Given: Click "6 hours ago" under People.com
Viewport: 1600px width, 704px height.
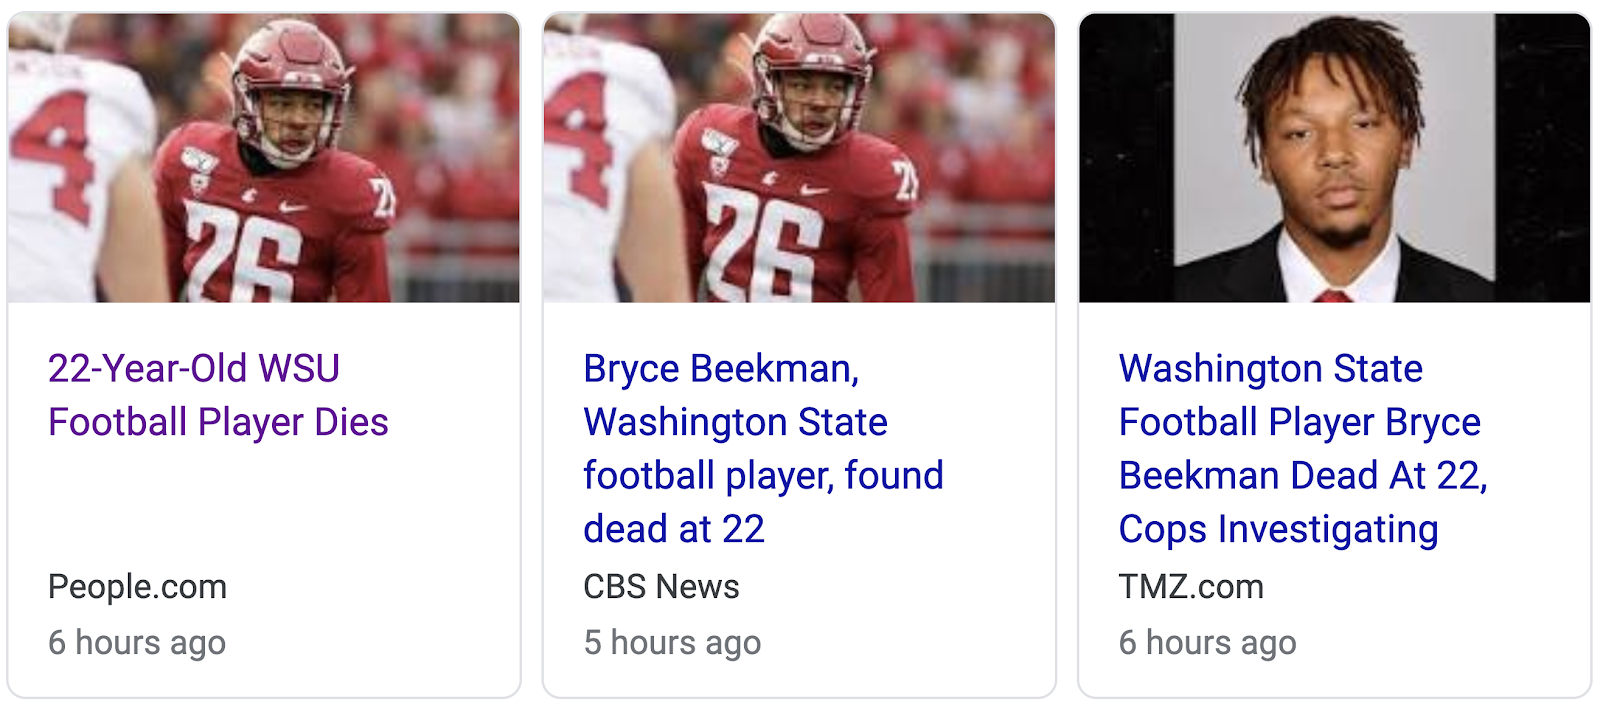Looking at the screenshot, I should 137,642.
